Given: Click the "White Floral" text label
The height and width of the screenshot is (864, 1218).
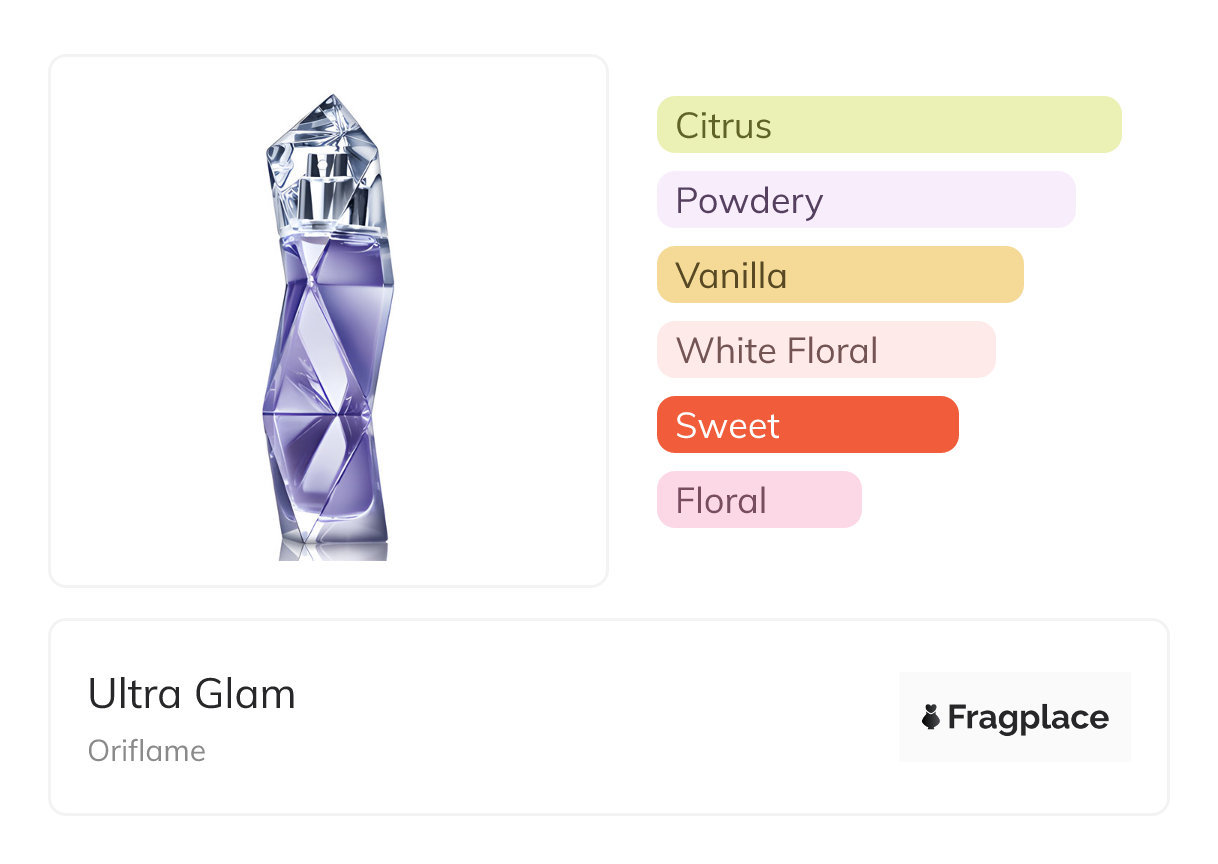Looking at the screenshot, I should pos(777,351).
